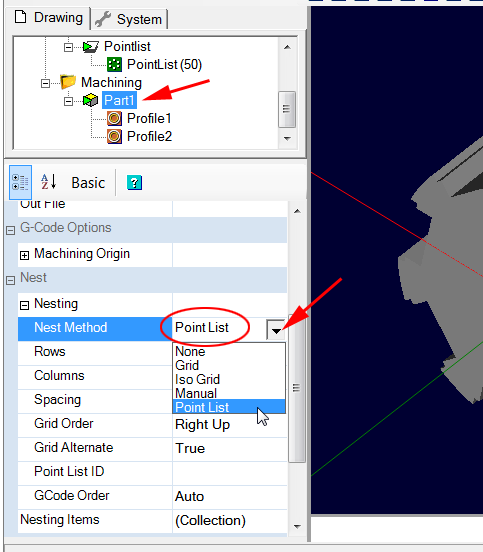Choose Iso Grid from the dropdown list
The height and width of the screenshot is (552, 483).
197,379
